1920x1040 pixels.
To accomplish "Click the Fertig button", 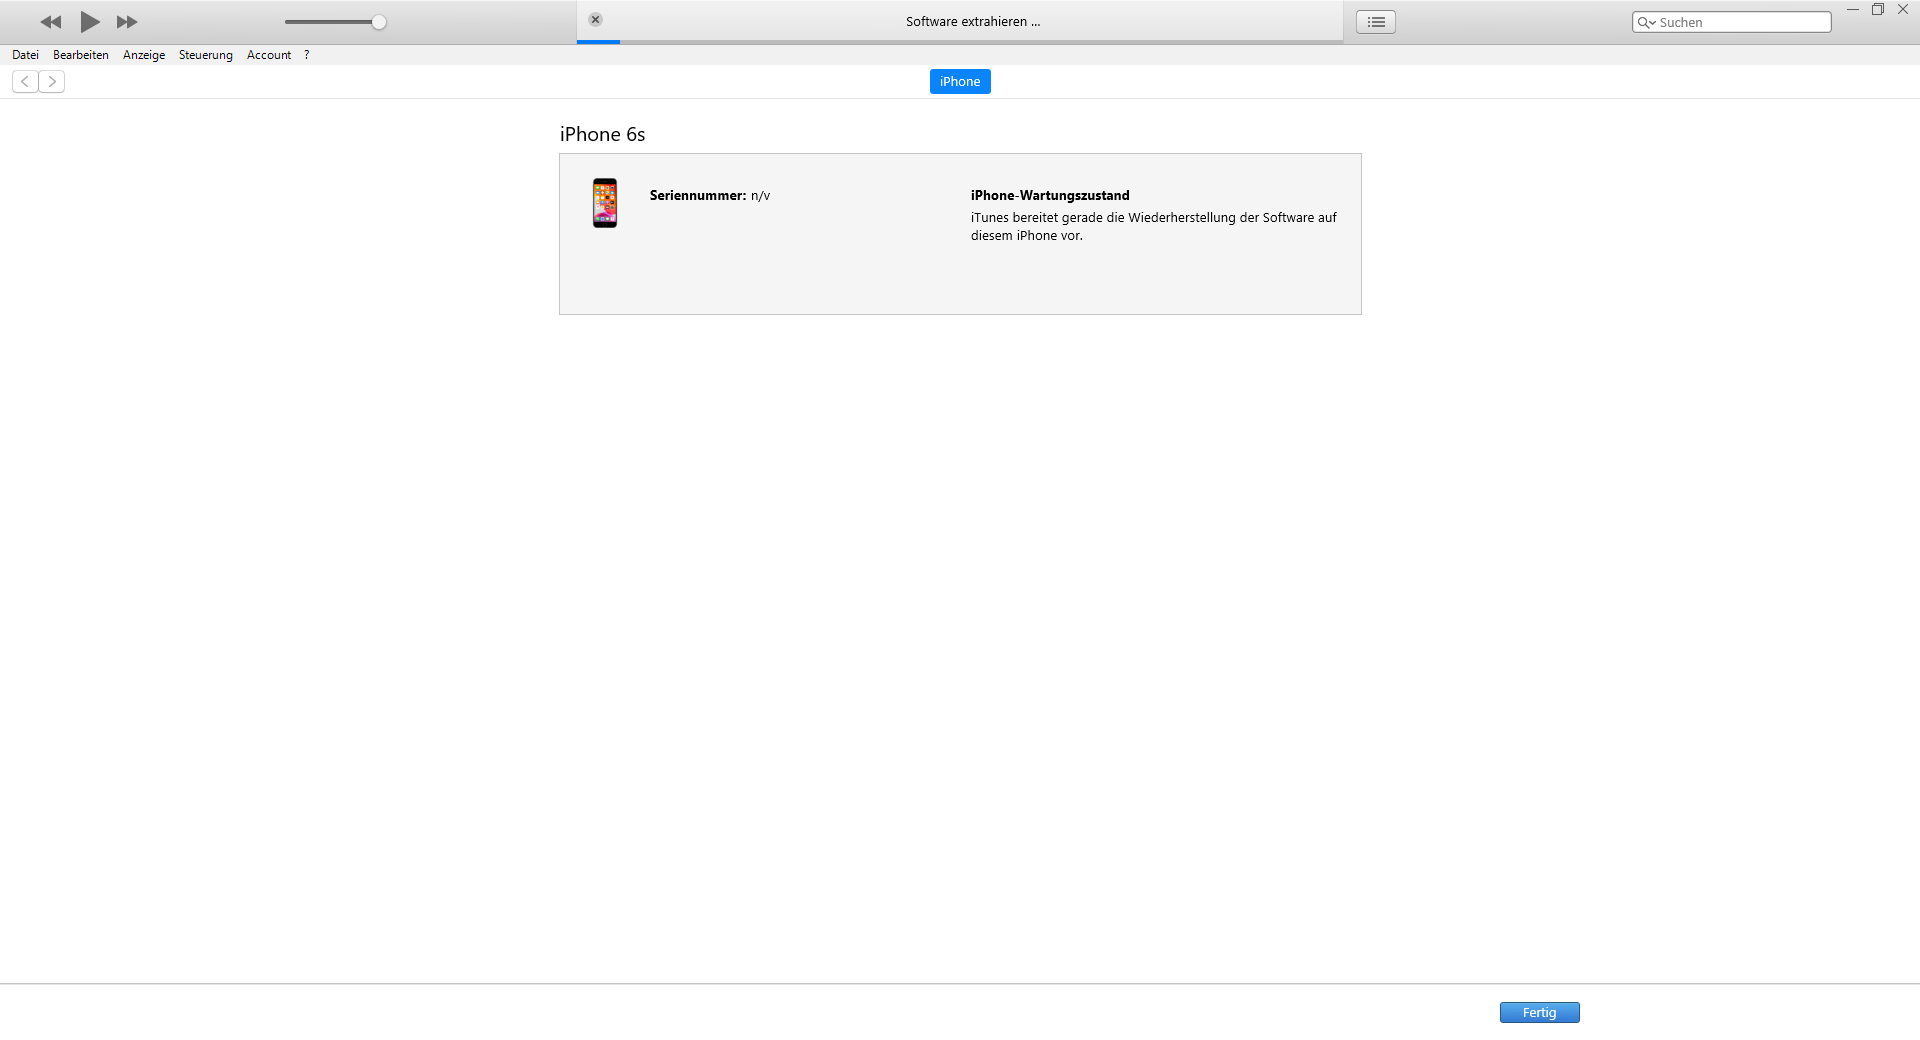I will click(1540, 1013).
